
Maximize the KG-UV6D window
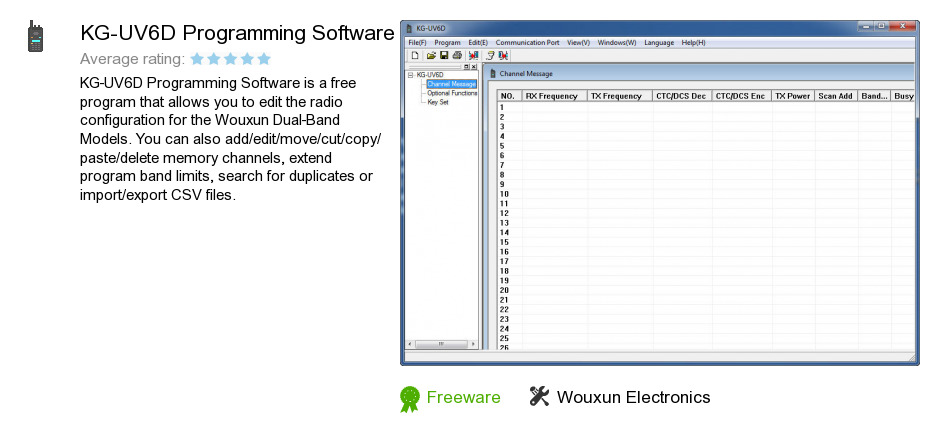[x=881, y=26]
